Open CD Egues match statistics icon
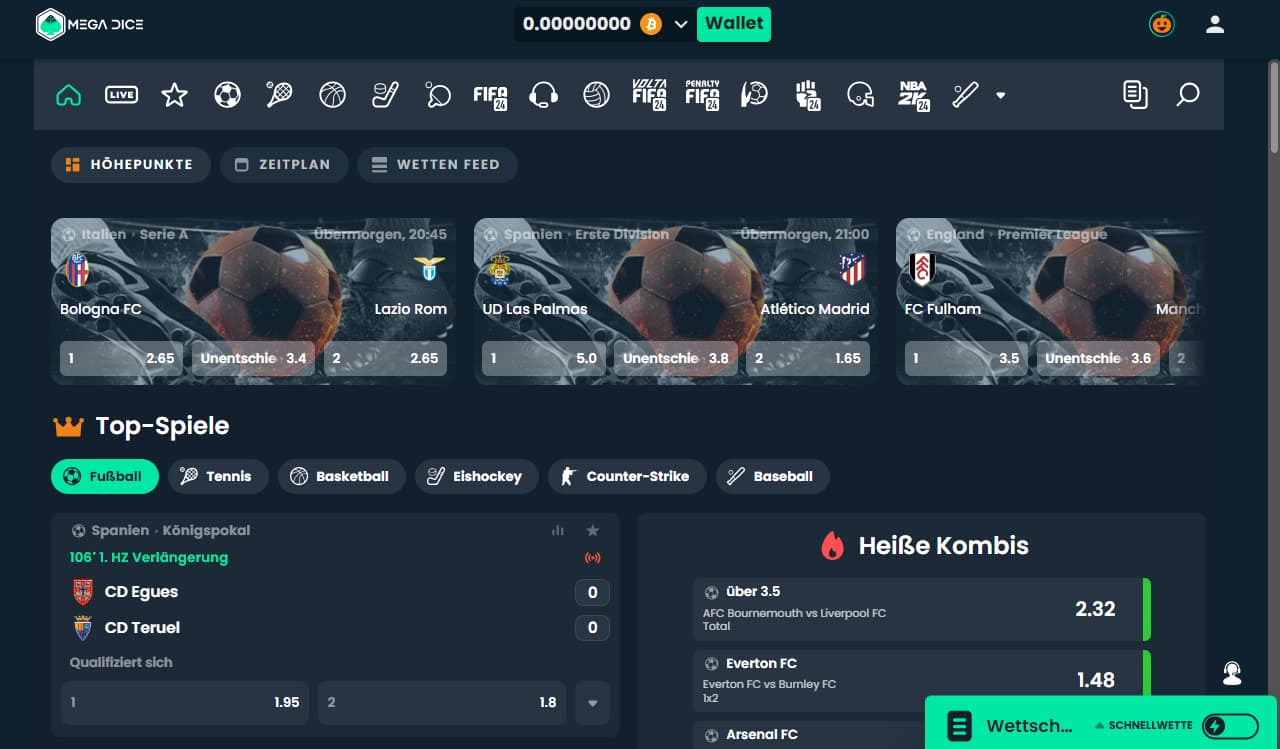The height and width of the screenshot is (749, 1280). (558, 531)
